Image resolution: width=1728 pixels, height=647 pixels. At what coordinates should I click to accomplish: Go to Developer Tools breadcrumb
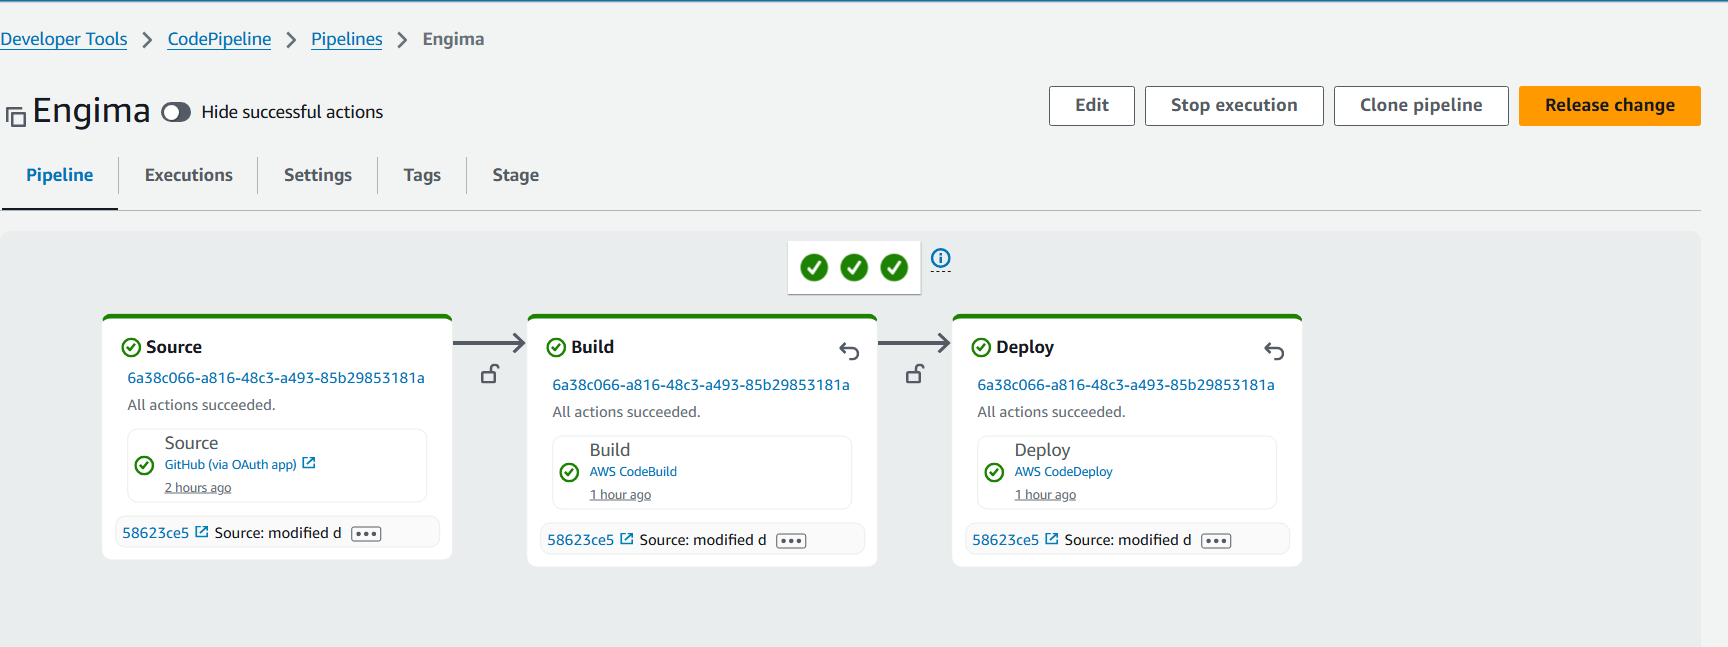64,39
